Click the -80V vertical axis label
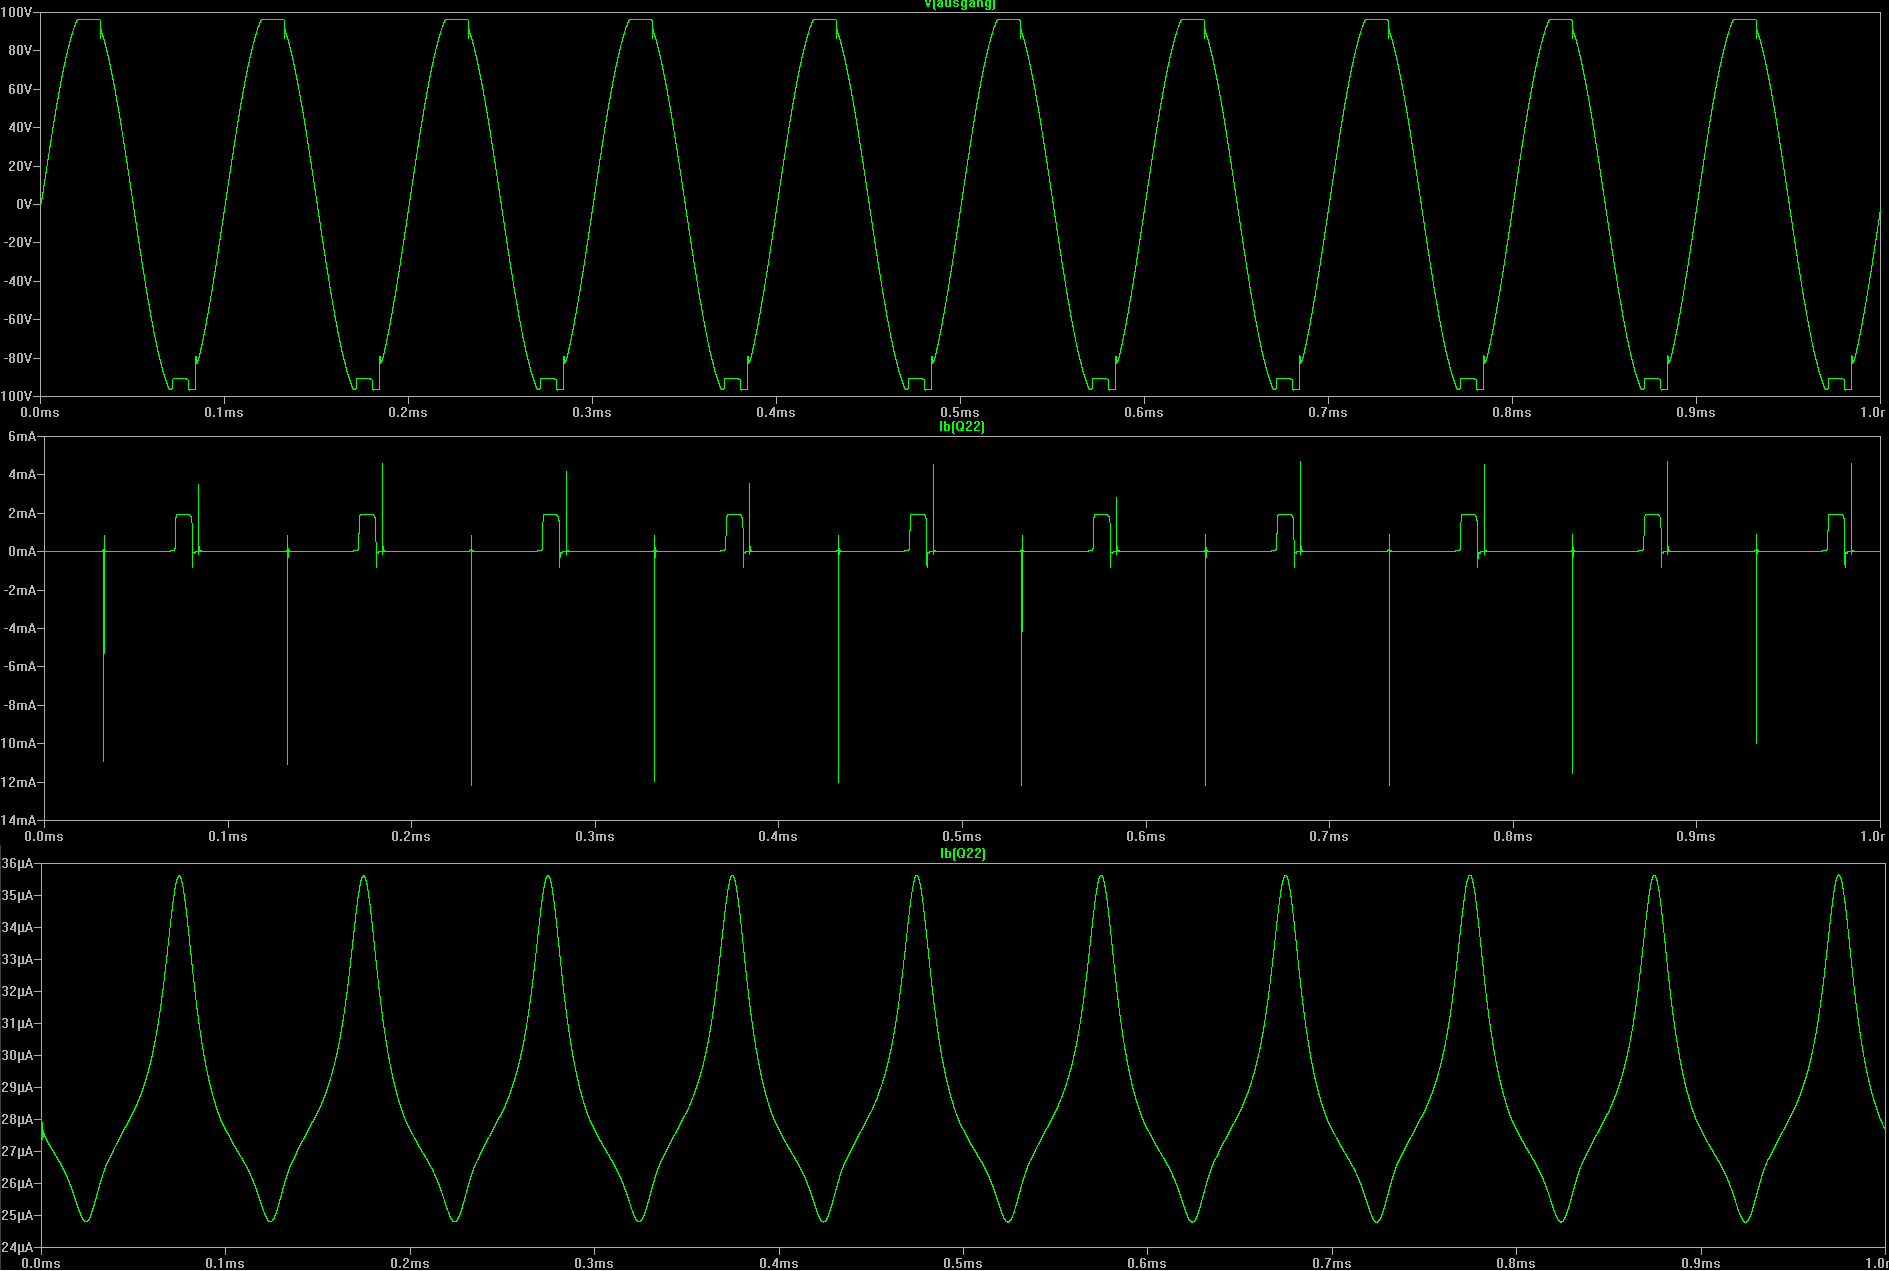 [x=18, y=358]
